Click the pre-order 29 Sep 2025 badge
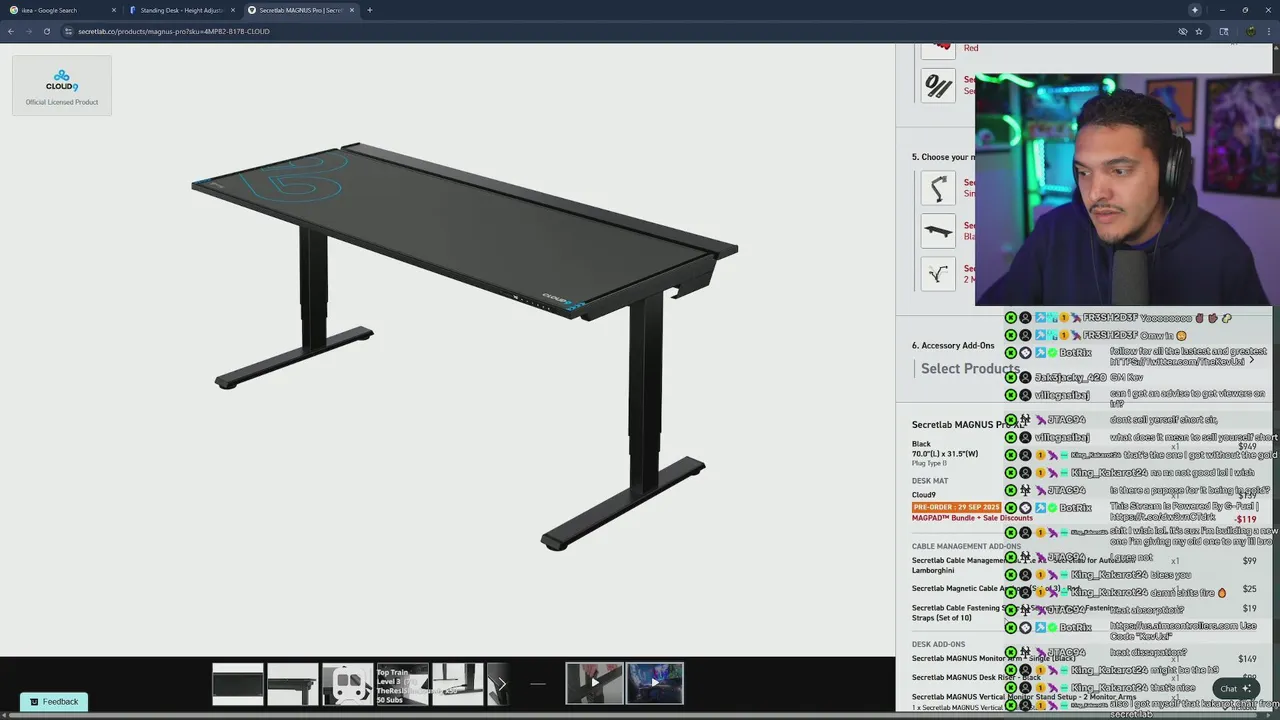The image size is (1280, 720). (956, 507)
